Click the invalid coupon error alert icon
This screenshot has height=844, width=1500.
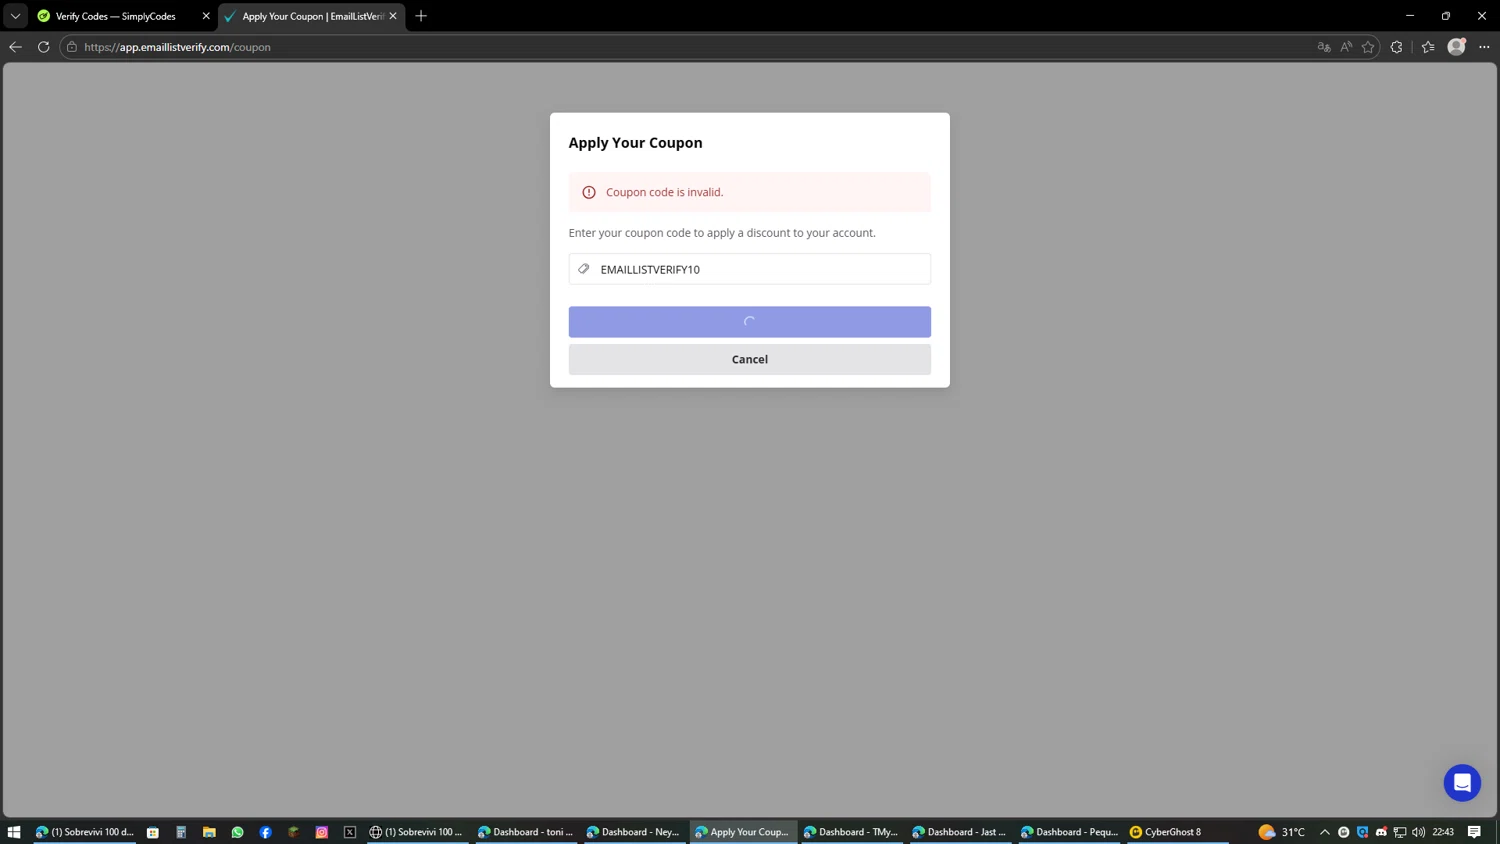(589, 192)
